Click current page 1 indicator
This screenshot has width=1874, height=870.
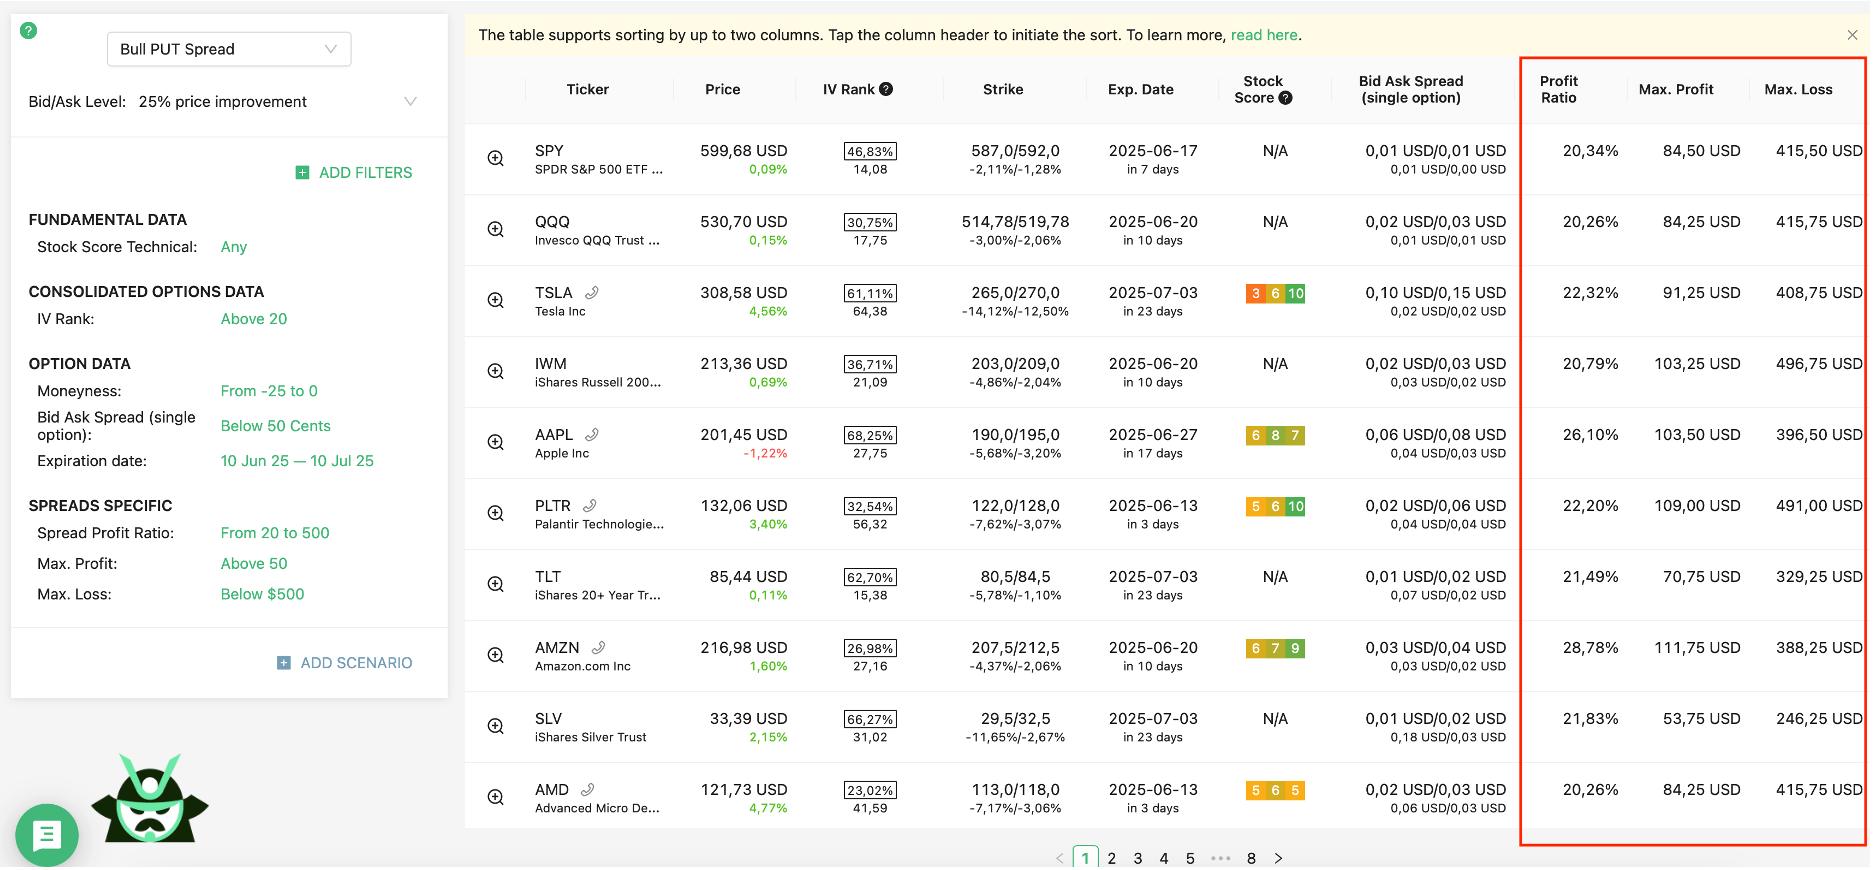point(1086,858)
